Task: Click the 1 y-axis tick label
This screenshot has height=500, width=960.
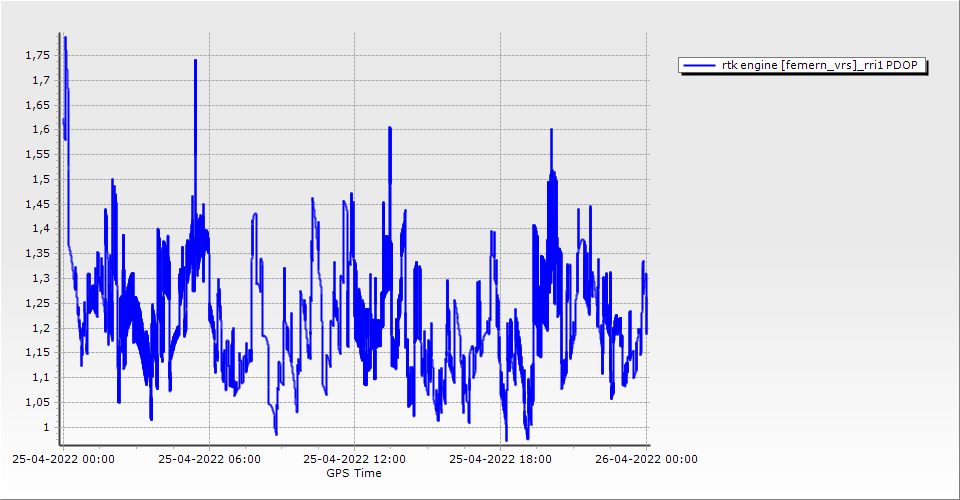Action: tap(45, 427)
